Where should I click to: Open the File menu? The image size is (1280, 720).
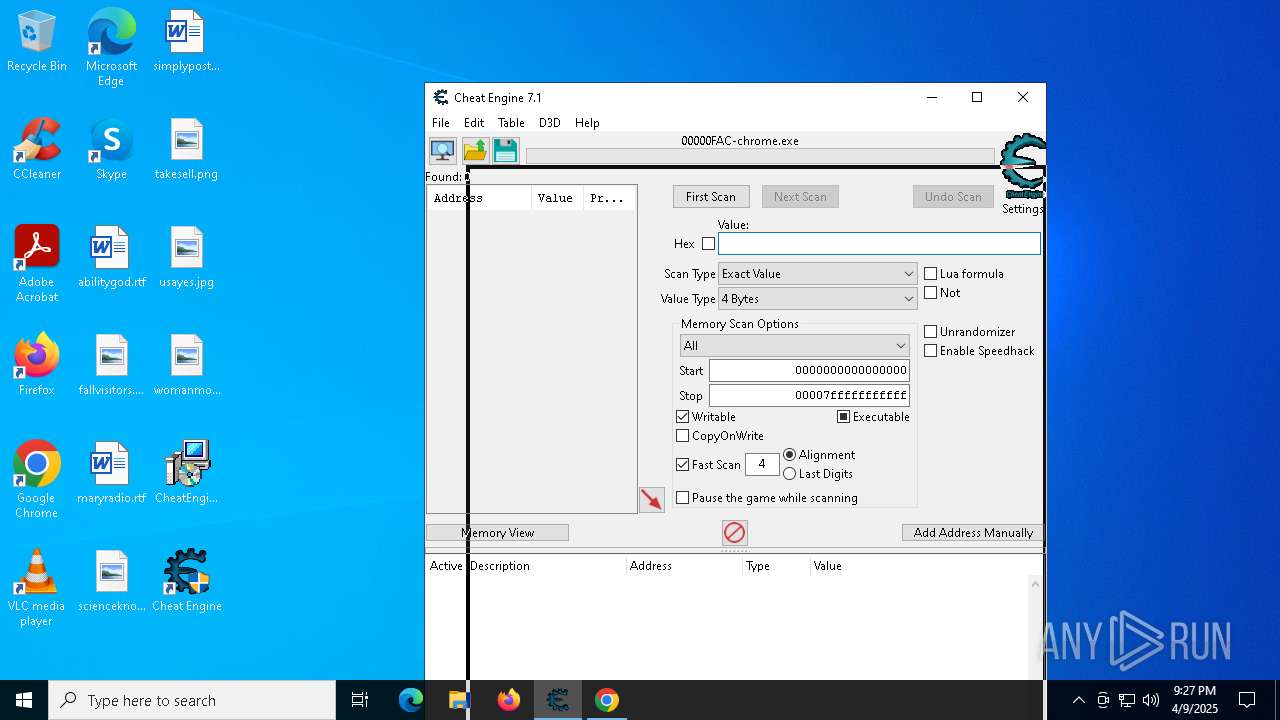pos(441,123)
